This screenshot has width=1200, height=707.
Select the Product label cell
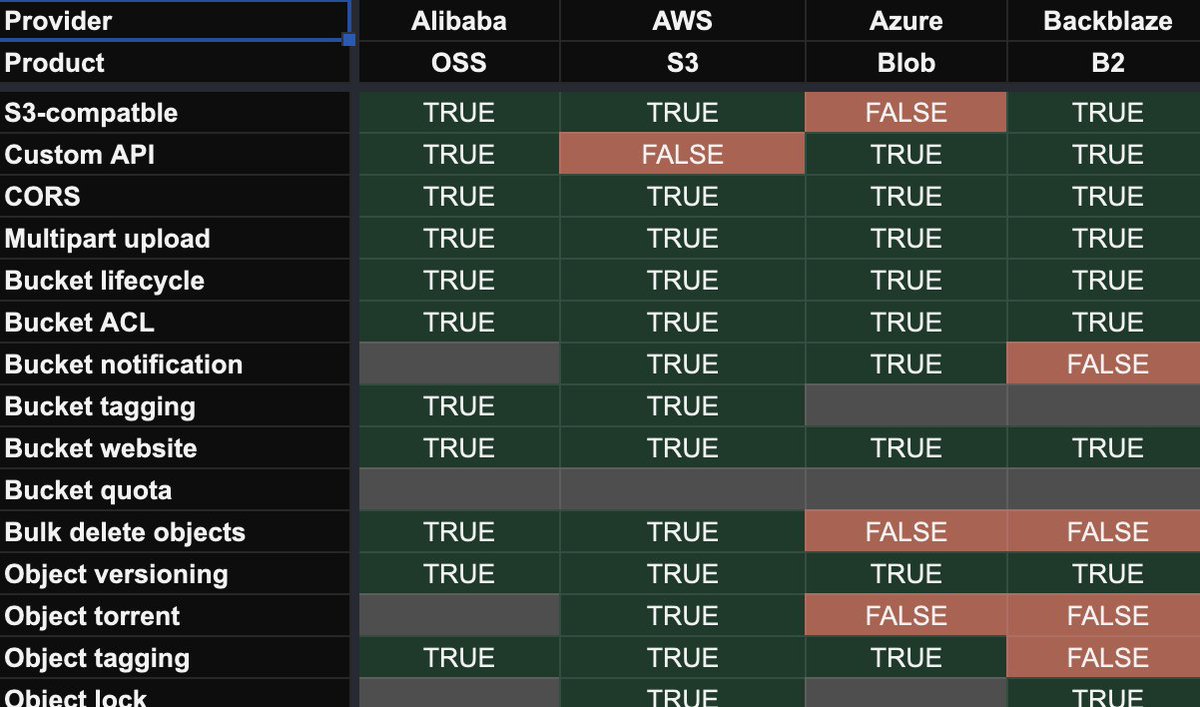175,62
